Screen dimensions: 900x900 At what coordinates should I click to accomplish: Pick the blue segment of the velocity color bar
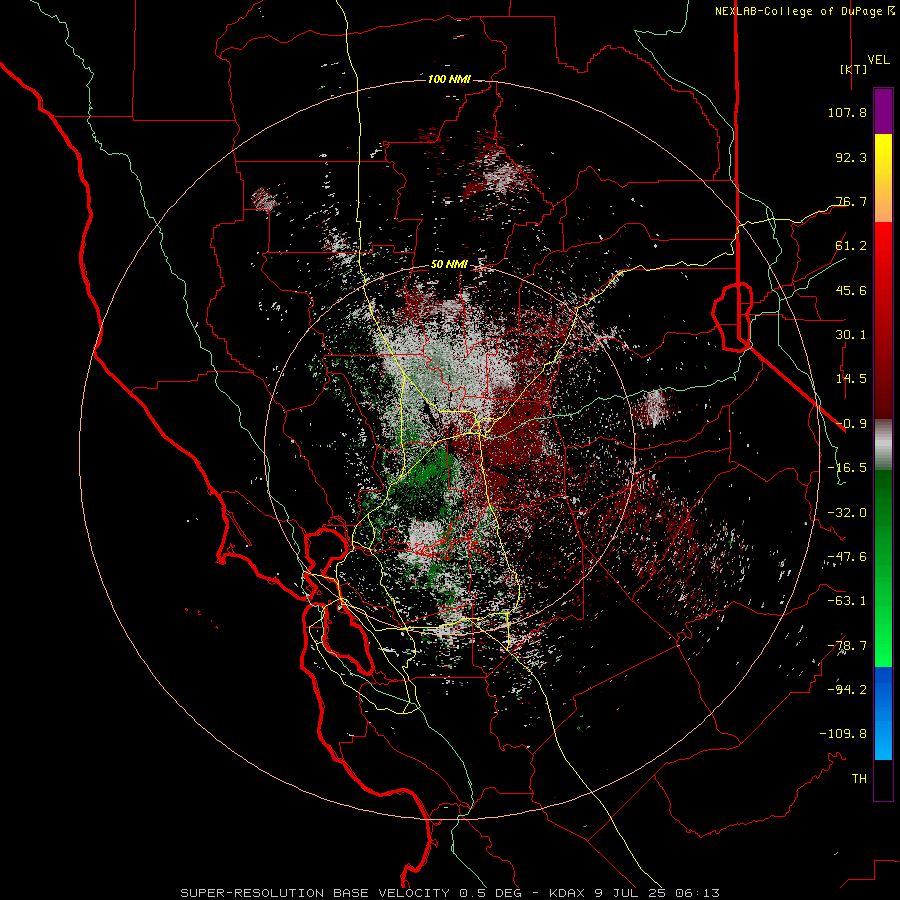883,713
